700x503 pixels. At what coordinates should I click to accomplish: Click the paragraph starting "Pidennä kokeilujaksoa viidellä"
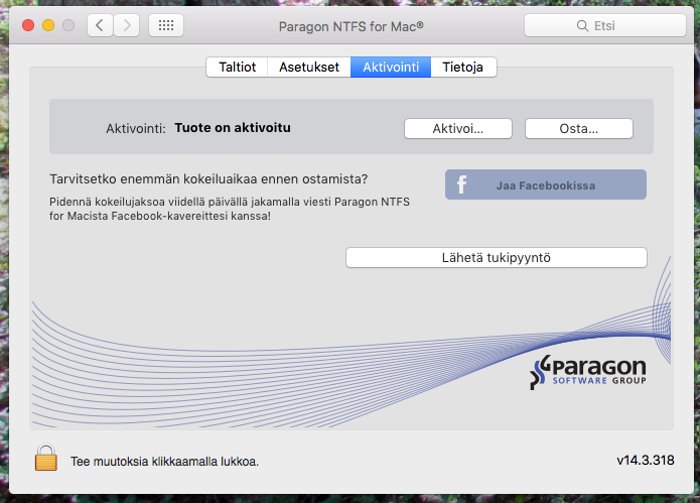tap(229, 209)
